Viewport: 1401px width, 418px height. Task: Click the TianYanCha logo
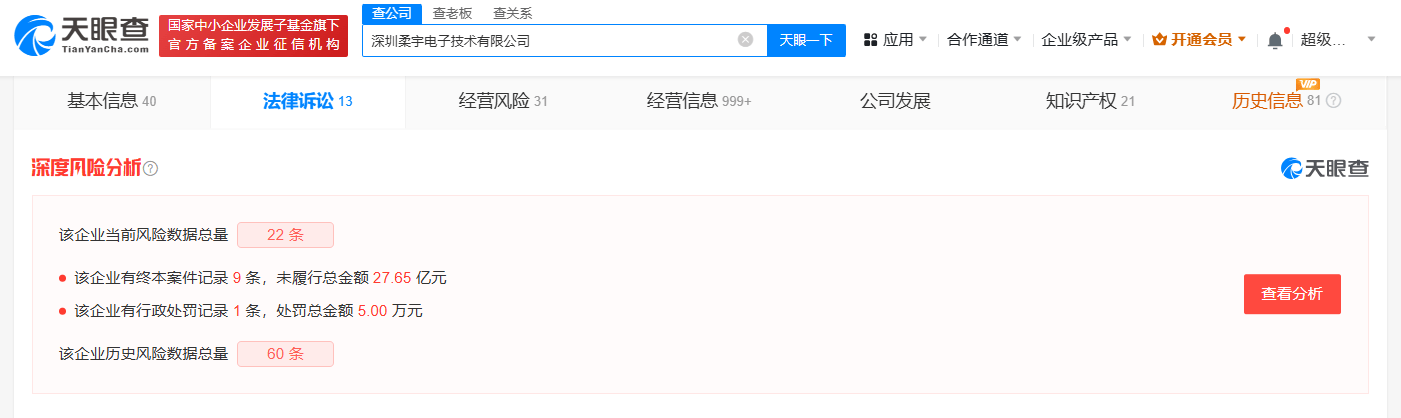(81, 35)
